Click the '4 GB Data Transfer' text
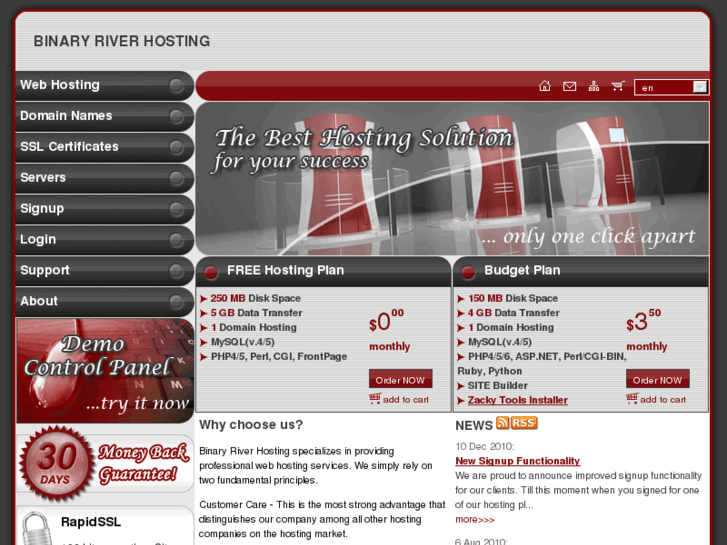The image size is (727, 545). coord(513,313)
